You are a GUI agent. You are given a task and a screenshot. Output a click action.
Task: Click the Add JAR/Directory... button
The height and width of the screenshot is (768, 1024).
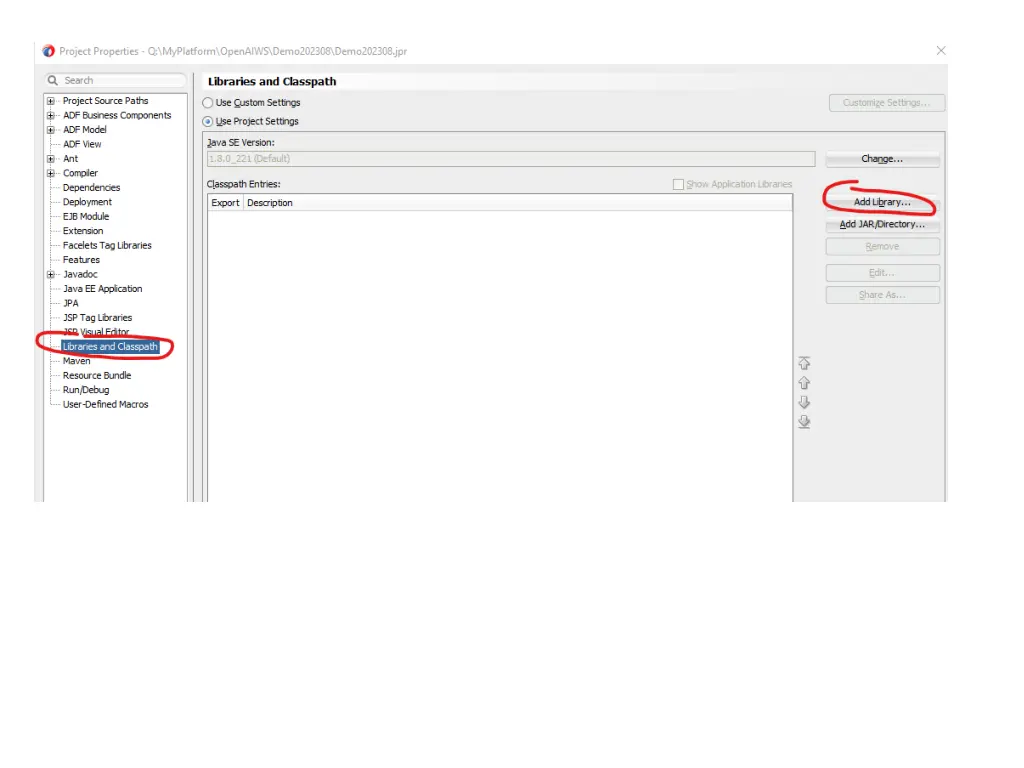point(882,225)
